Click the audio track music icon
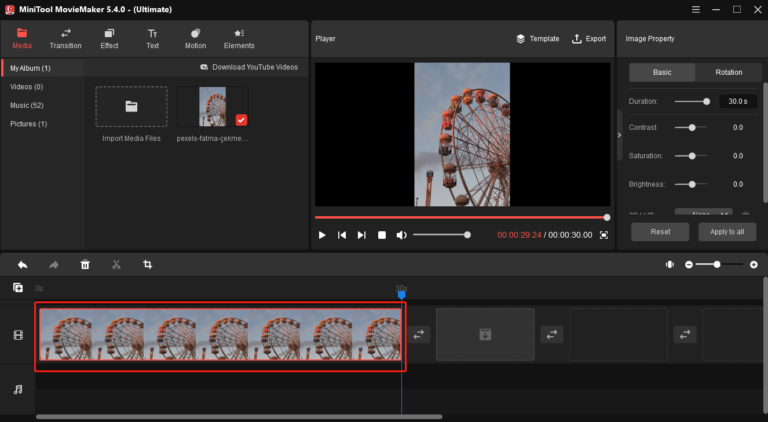 pos(18,390)
